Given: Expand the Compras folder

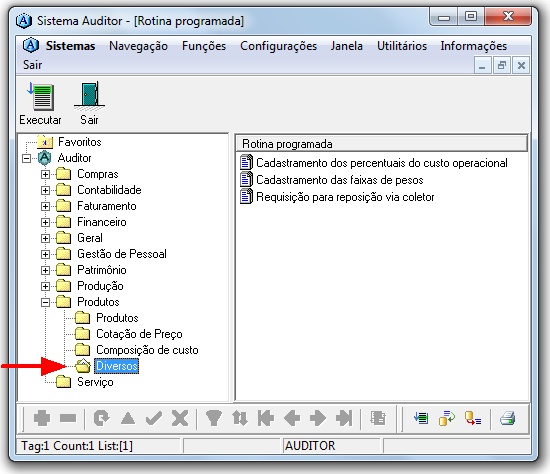Looking at the screenshot, I should tap(45, 174).
